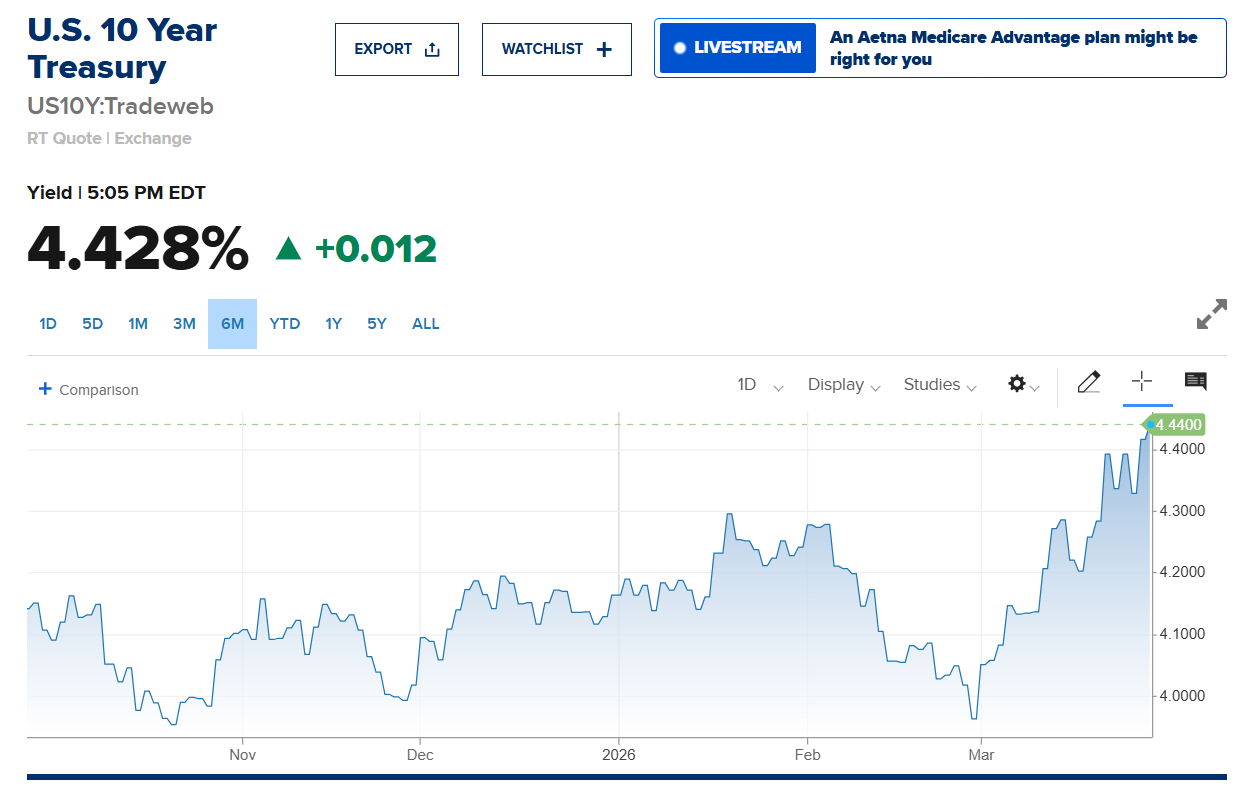1241x788 pixels.
Task: Select the YTD time range tab
Action: coord(285,324)
